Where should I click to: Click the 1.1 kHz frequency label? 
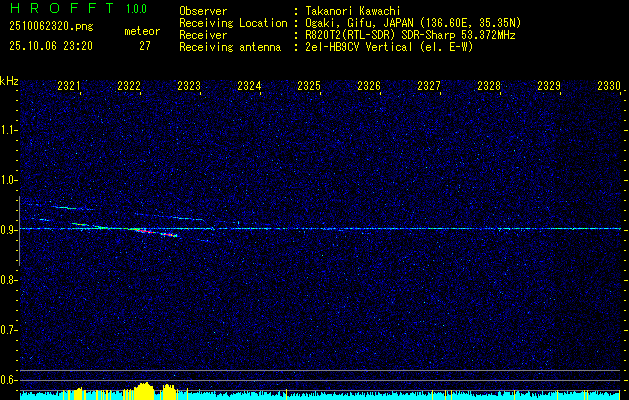(x=9, y=130)
